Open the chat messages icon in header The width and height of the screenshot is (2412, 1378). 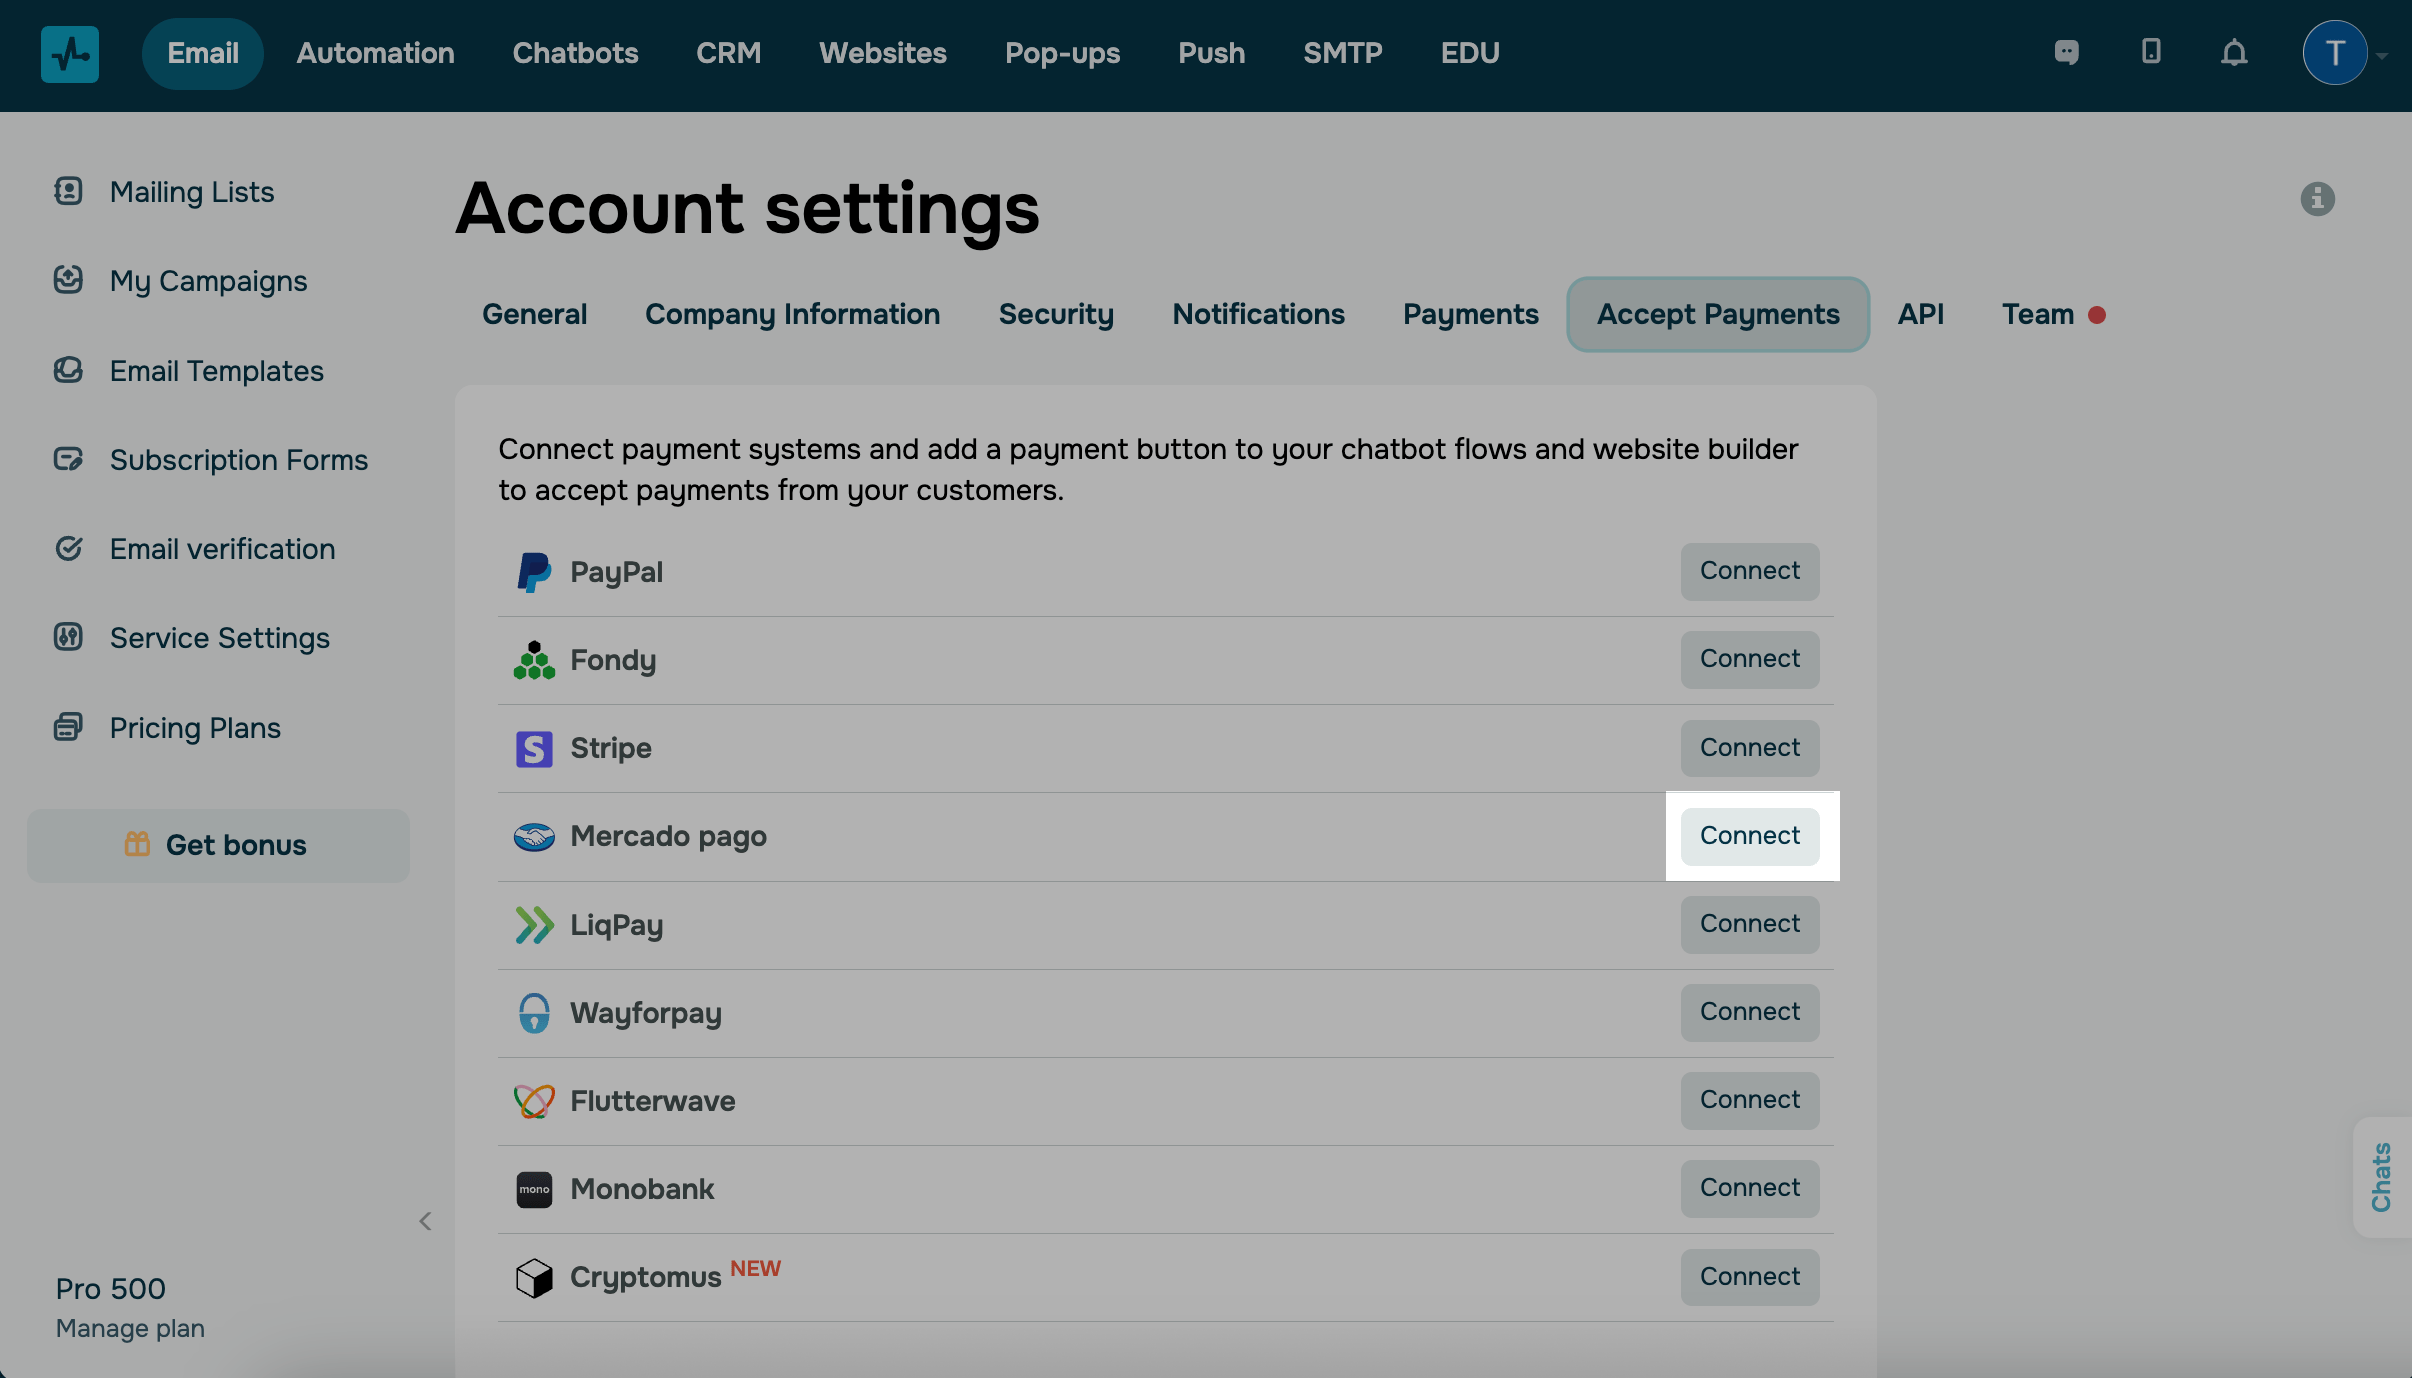[2066, 52]
